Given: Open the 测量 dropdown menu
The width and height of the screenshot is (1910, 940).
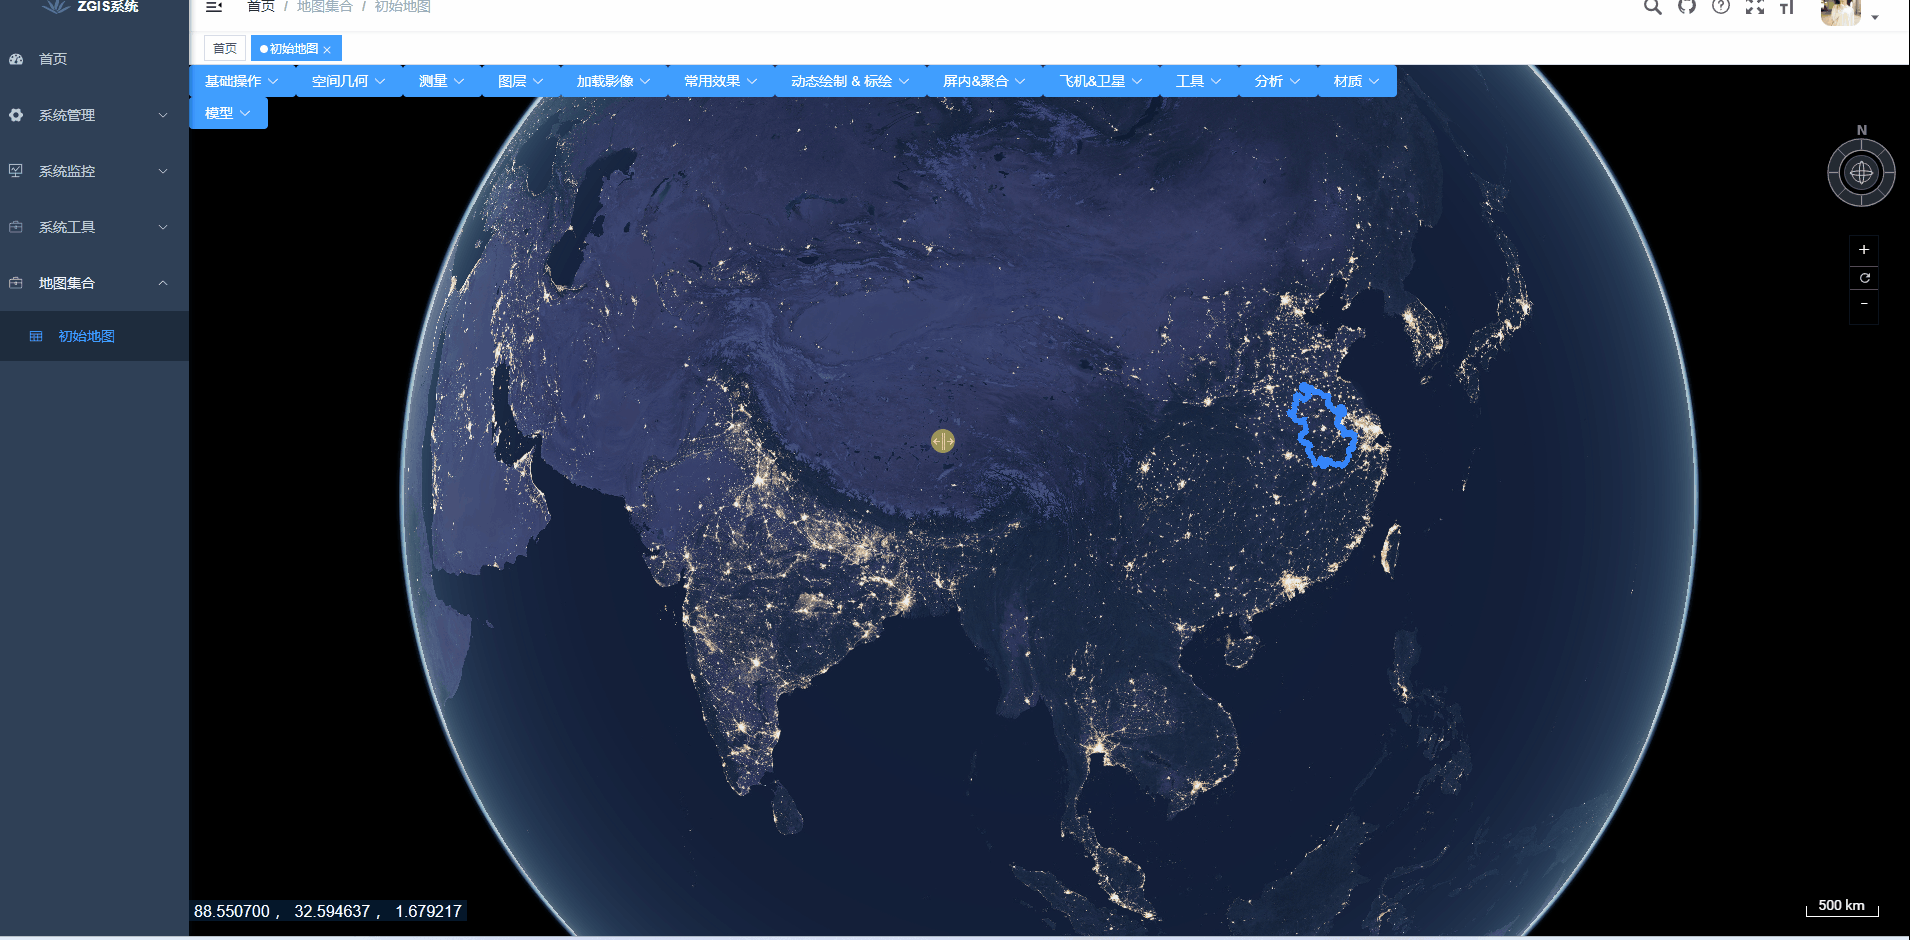Looking at the screenshot, I should click(442, 81).
